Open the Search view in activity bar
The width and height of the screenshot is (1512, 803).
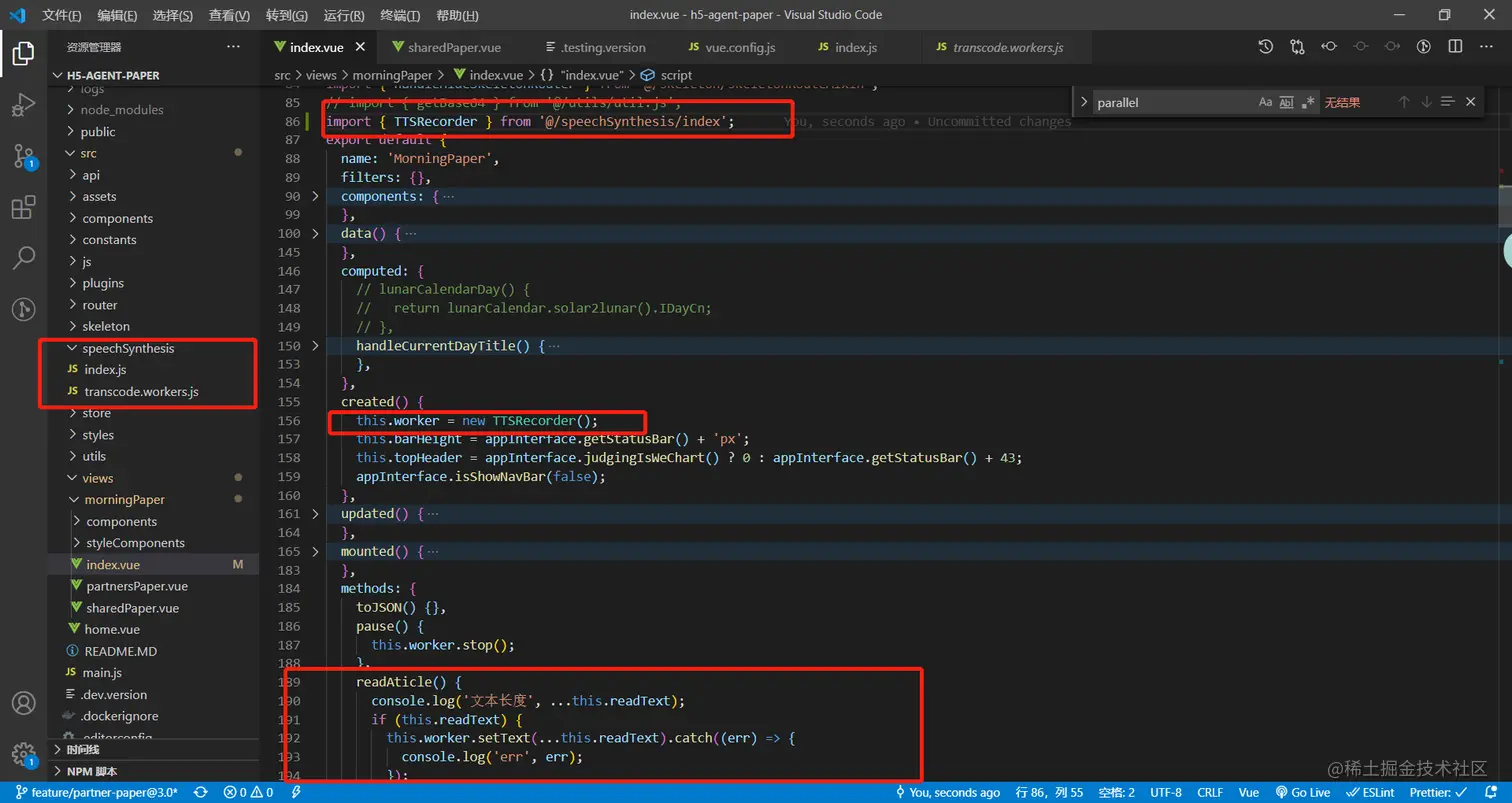[x=23, y=258]
